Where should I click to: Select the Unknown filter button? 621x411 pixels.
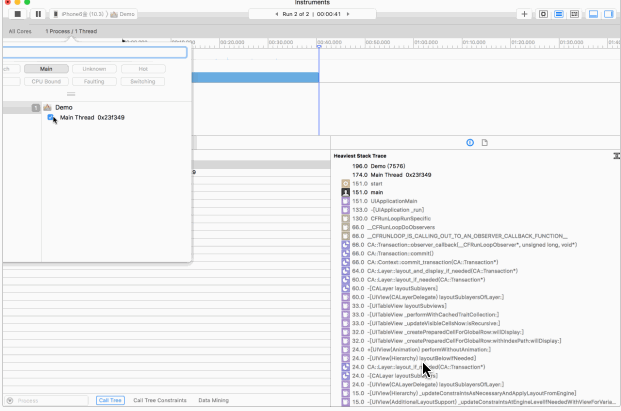[x=94, y=69]
